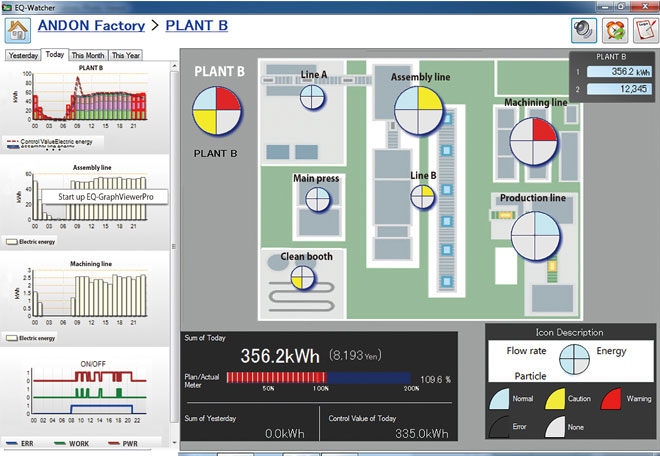Image resolution: width=660 pixels, height=456 pixels.
Task: Click the PLANT B breadcrumb link
Action: tap(196, 25)
